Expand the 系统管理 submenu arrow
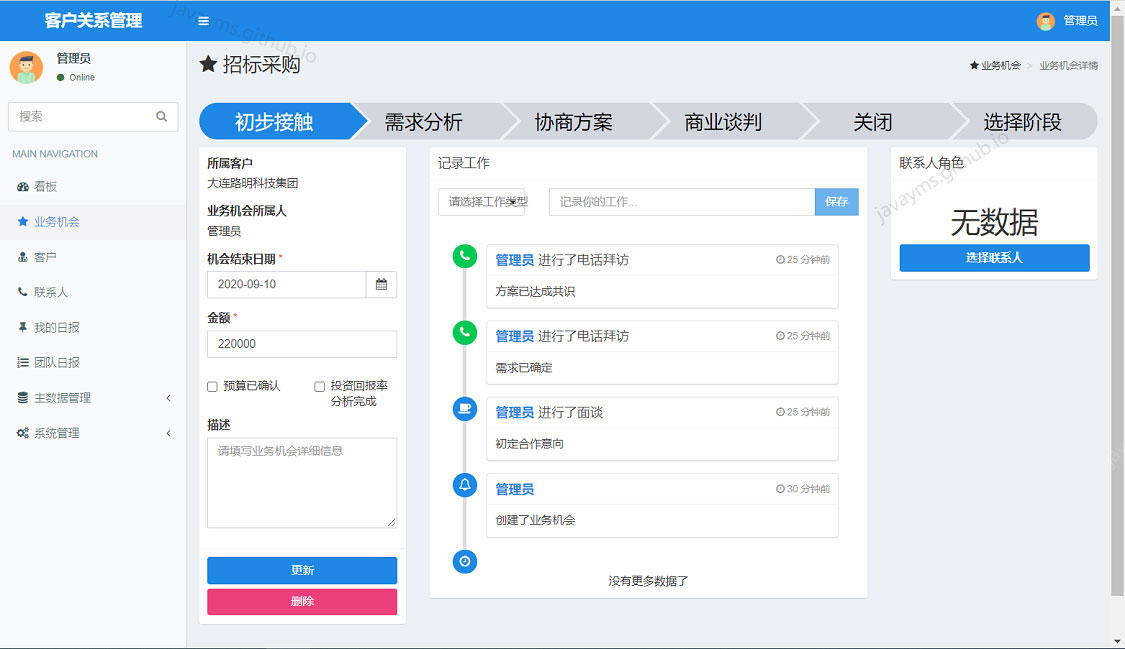The image size is (1125, 649). 169,433
